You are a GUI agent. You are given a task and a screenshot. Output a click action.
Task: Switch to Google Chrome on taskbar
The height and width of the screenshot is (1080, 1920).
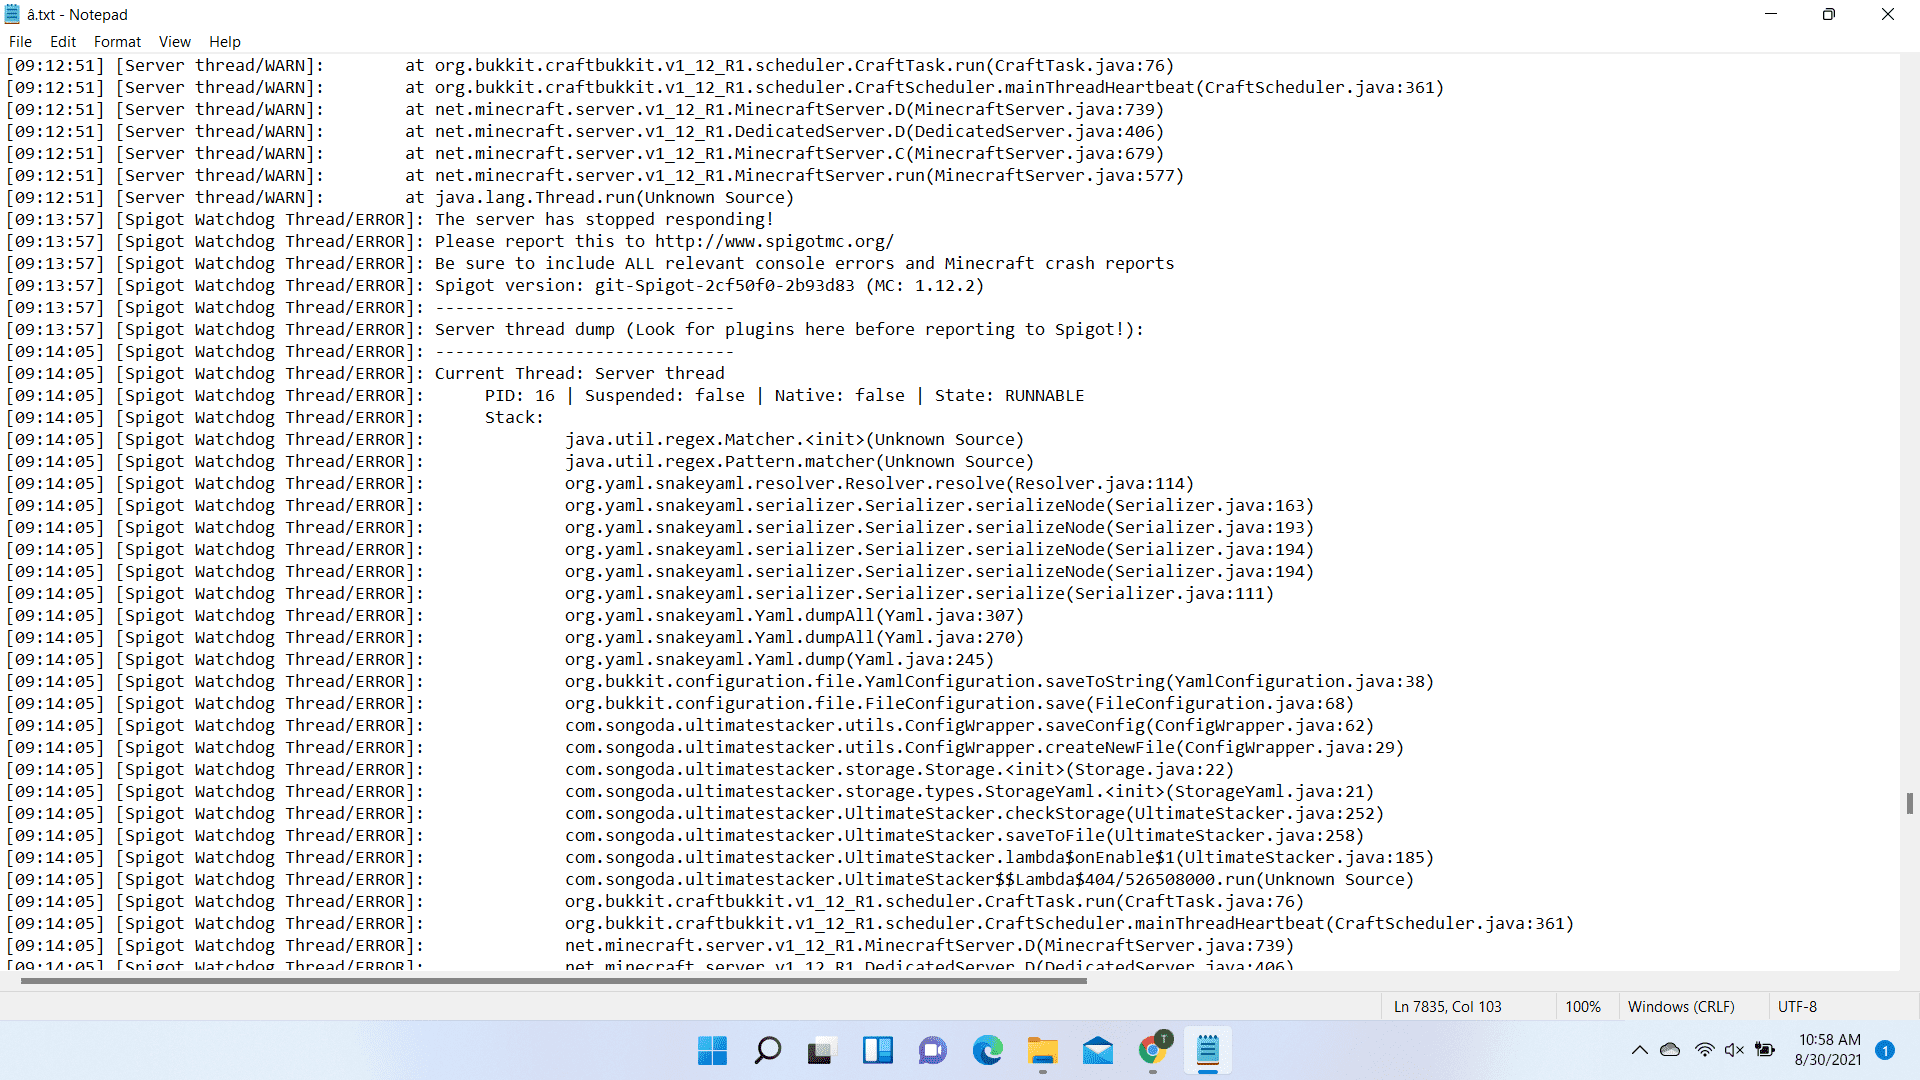pos(1153,1050)
